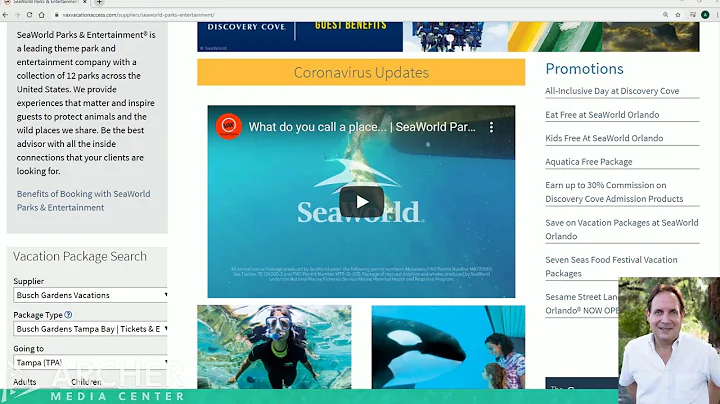Open Save on Vacation Packages promotion
720x404 pixels.
(622, 229)
